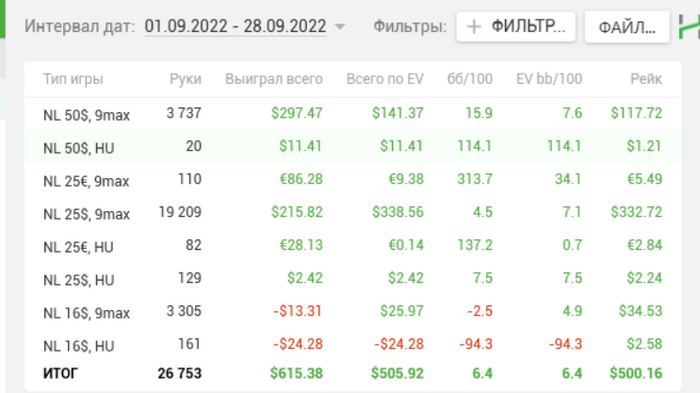Sort by Тип игры column header
The image size is (700, 393).
click(x=73, y=79)
